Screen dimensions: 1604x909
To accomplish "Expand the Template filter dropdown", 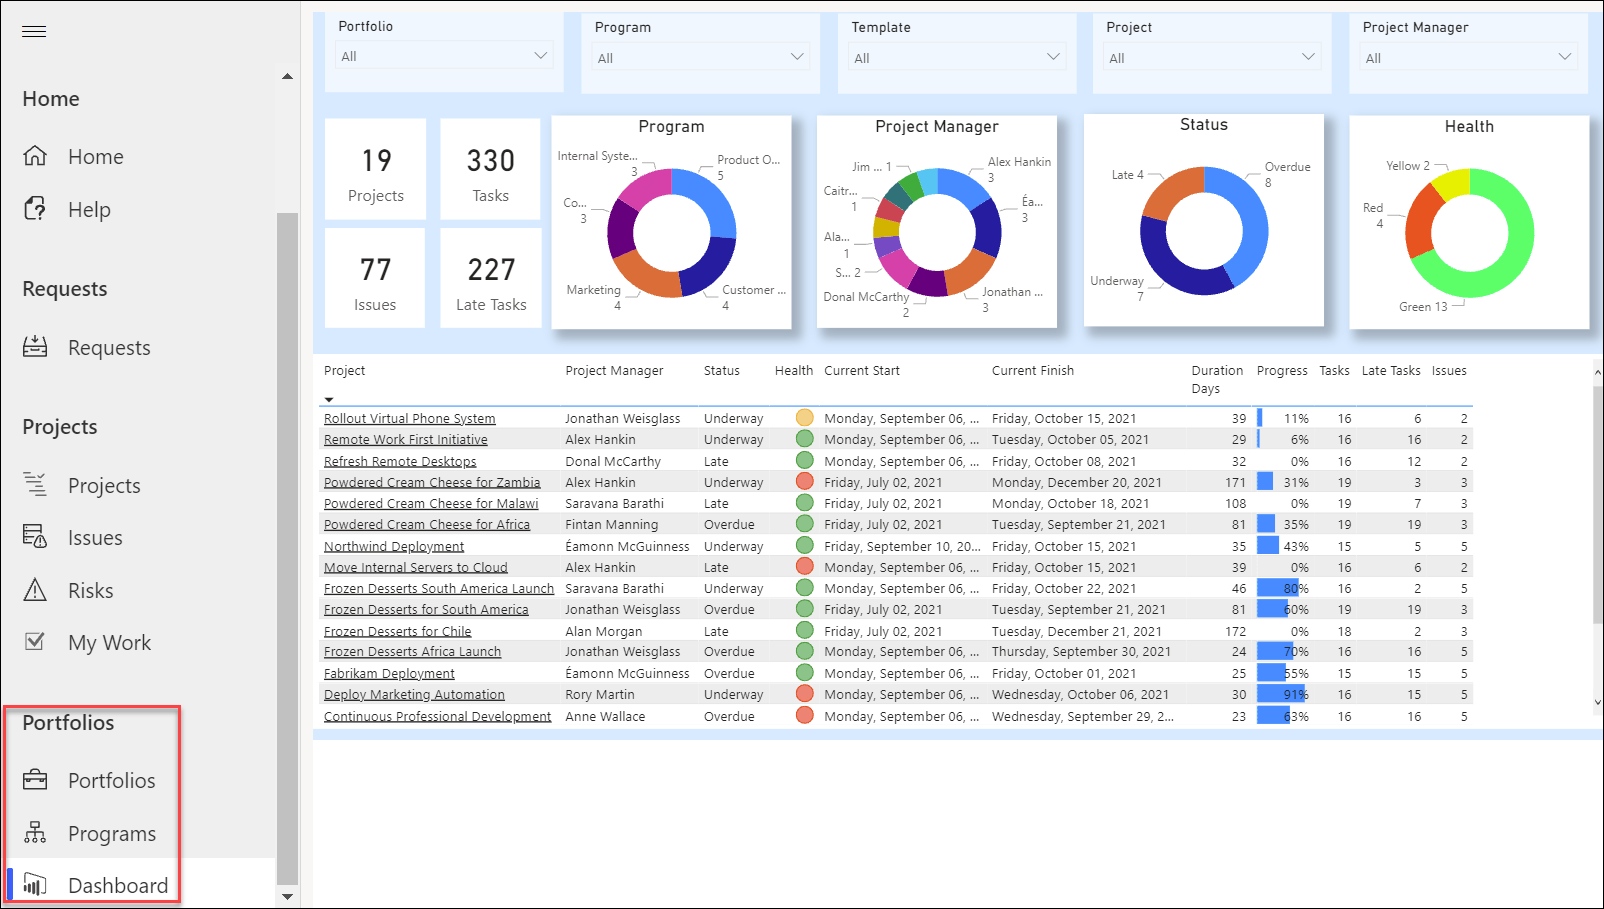I will tap(956, 57).
